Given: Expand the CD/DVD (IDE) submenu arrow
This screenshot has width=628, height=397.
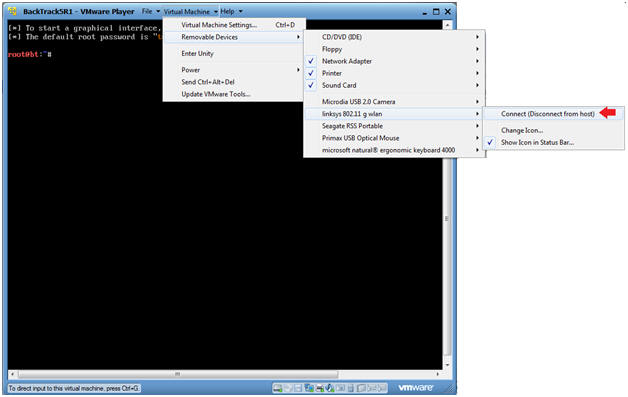Looking at the screenshot, I should coord(477,37).
